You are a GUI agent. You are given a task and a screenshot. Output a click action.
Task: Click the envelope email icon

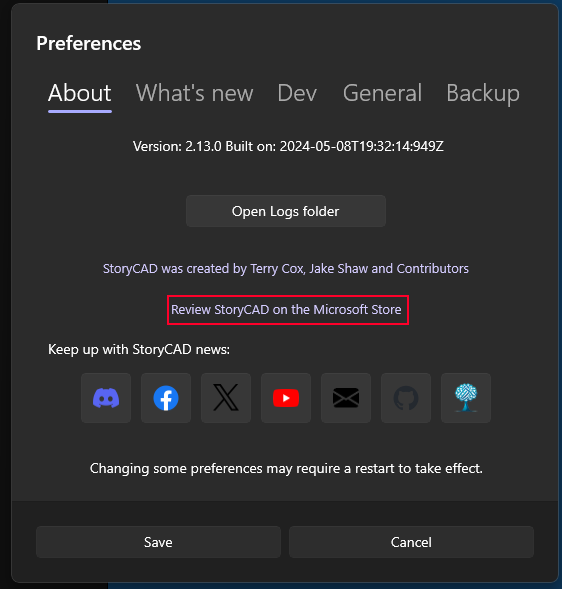(346, 398)
